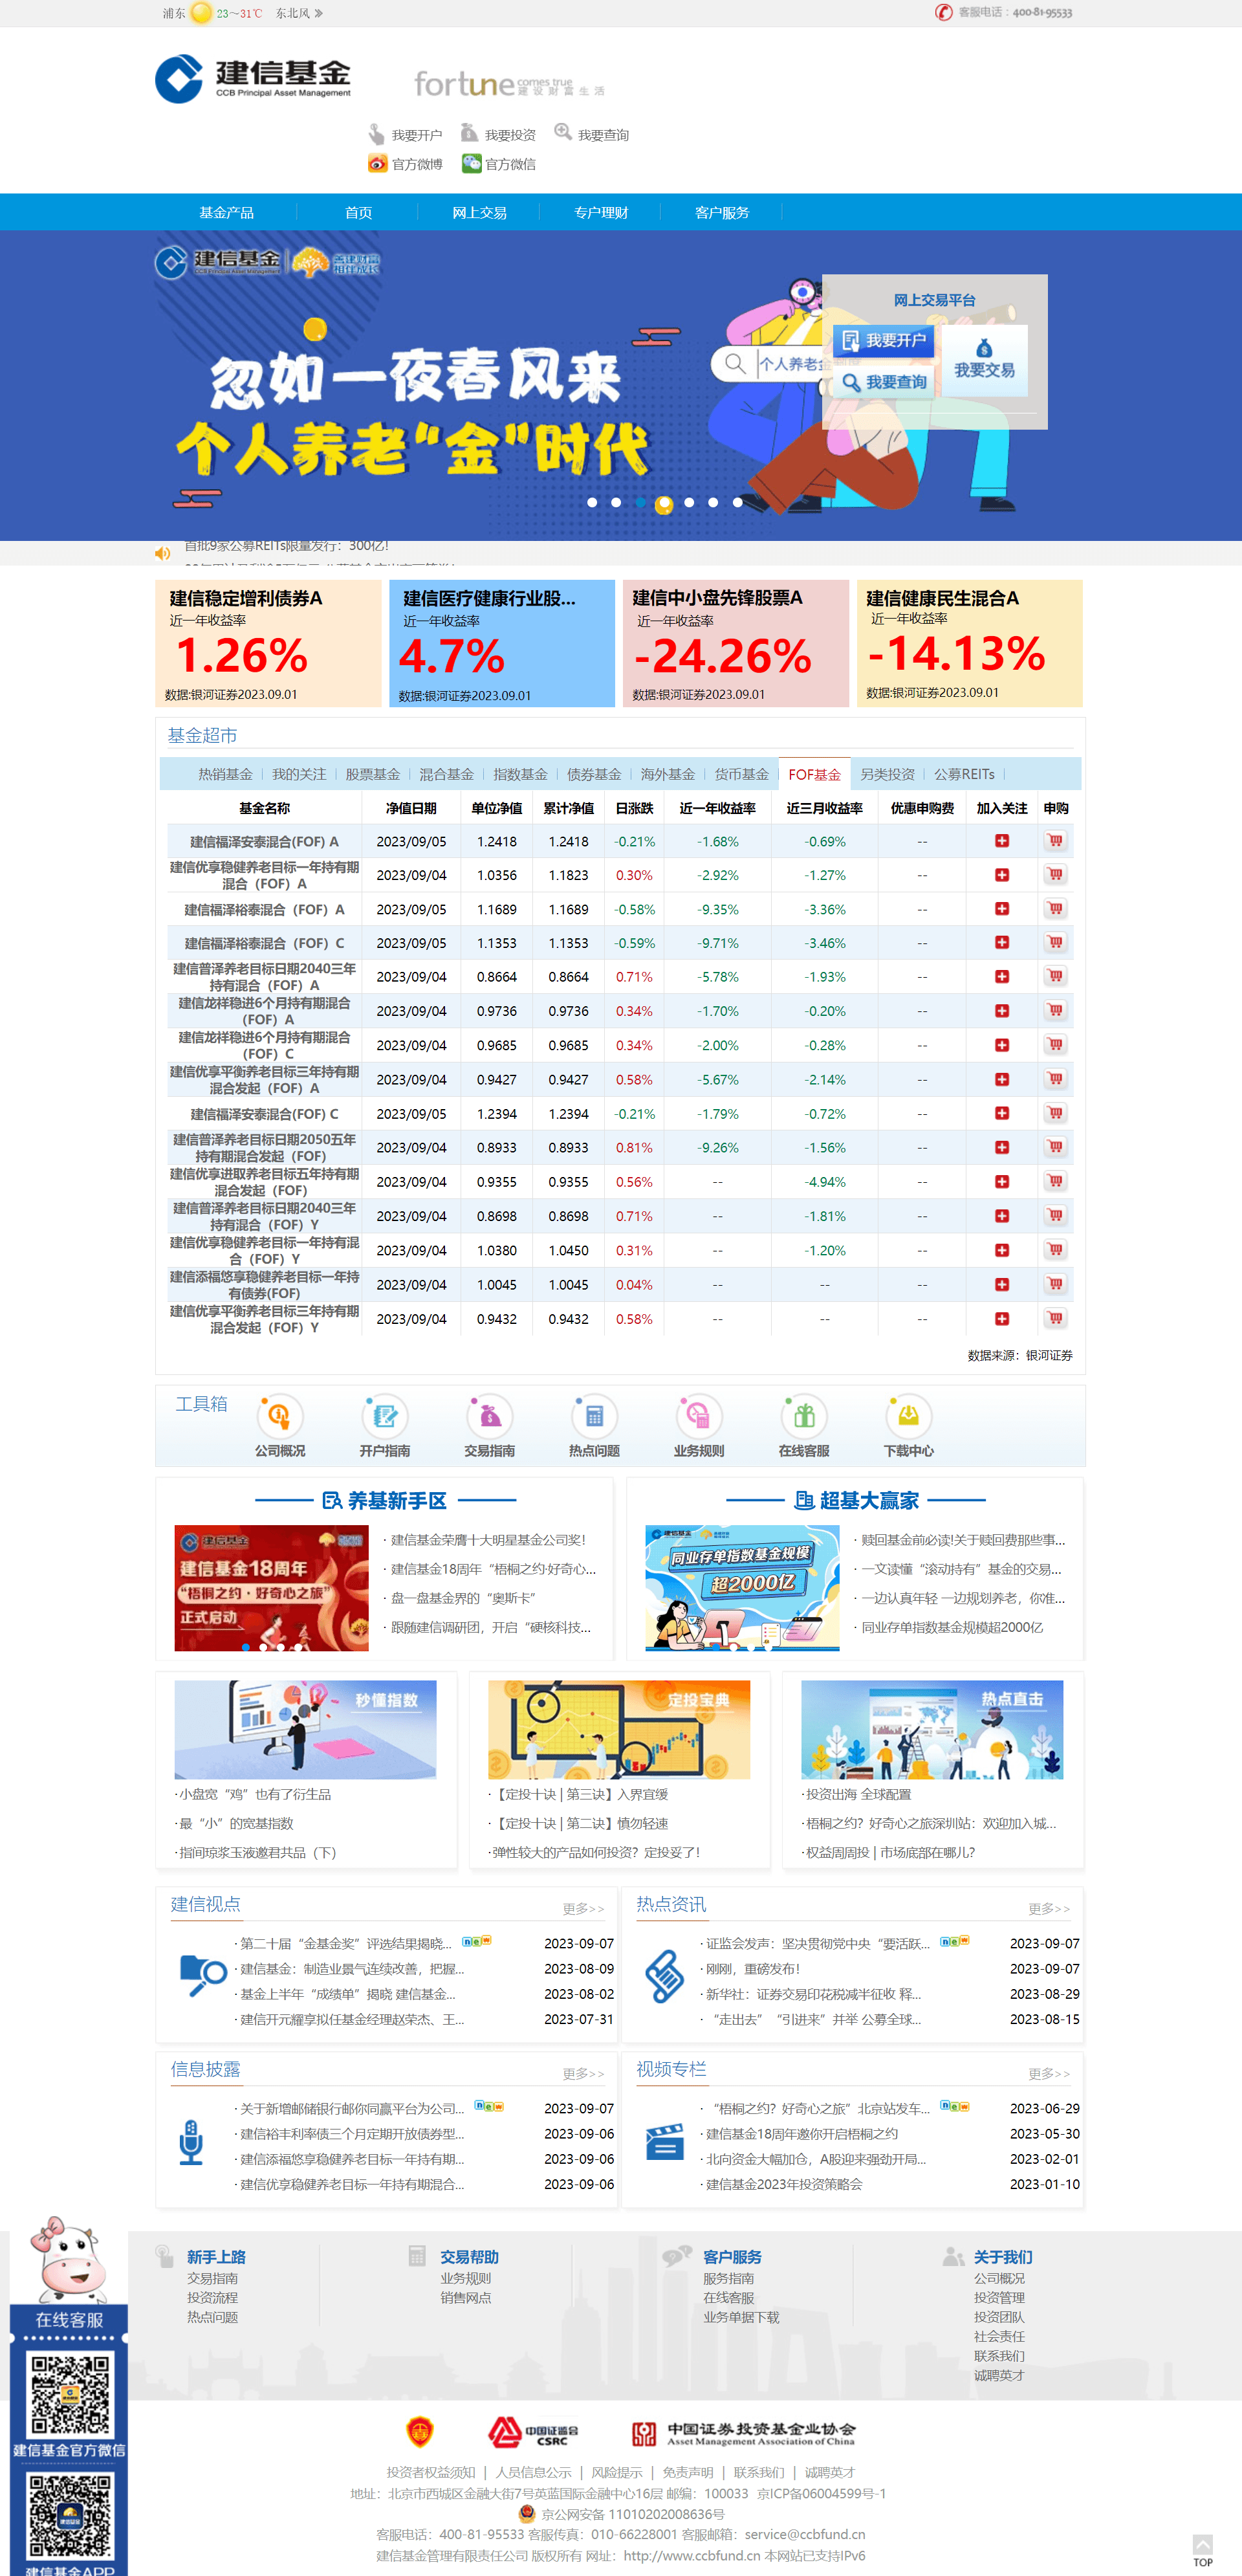Click the 我要交易 button on the trading panel

coord(985,360)
